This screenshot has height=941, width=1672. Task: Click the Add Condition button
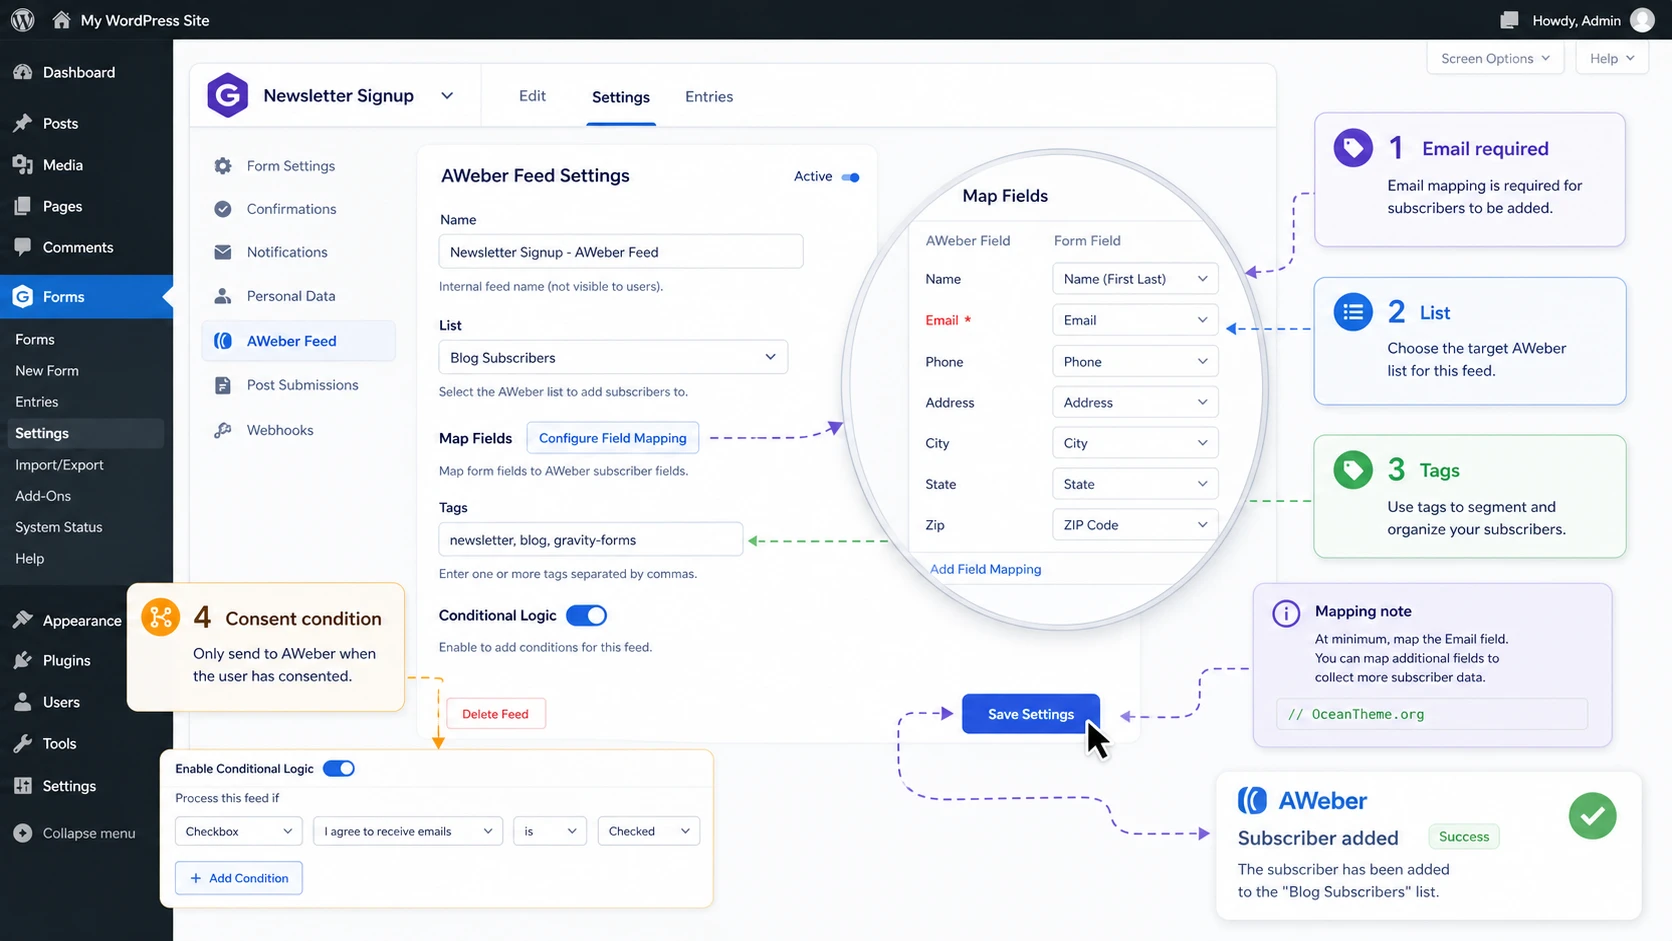[x=239, y=878]
